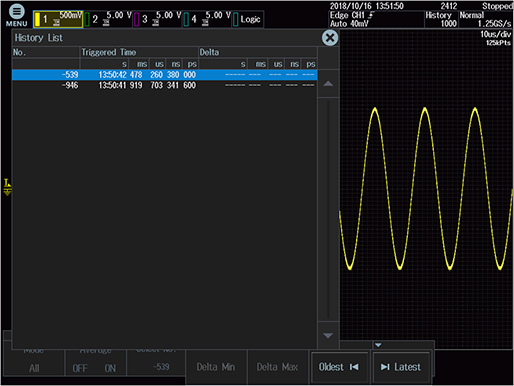Select history row number -539

[164, 75]
